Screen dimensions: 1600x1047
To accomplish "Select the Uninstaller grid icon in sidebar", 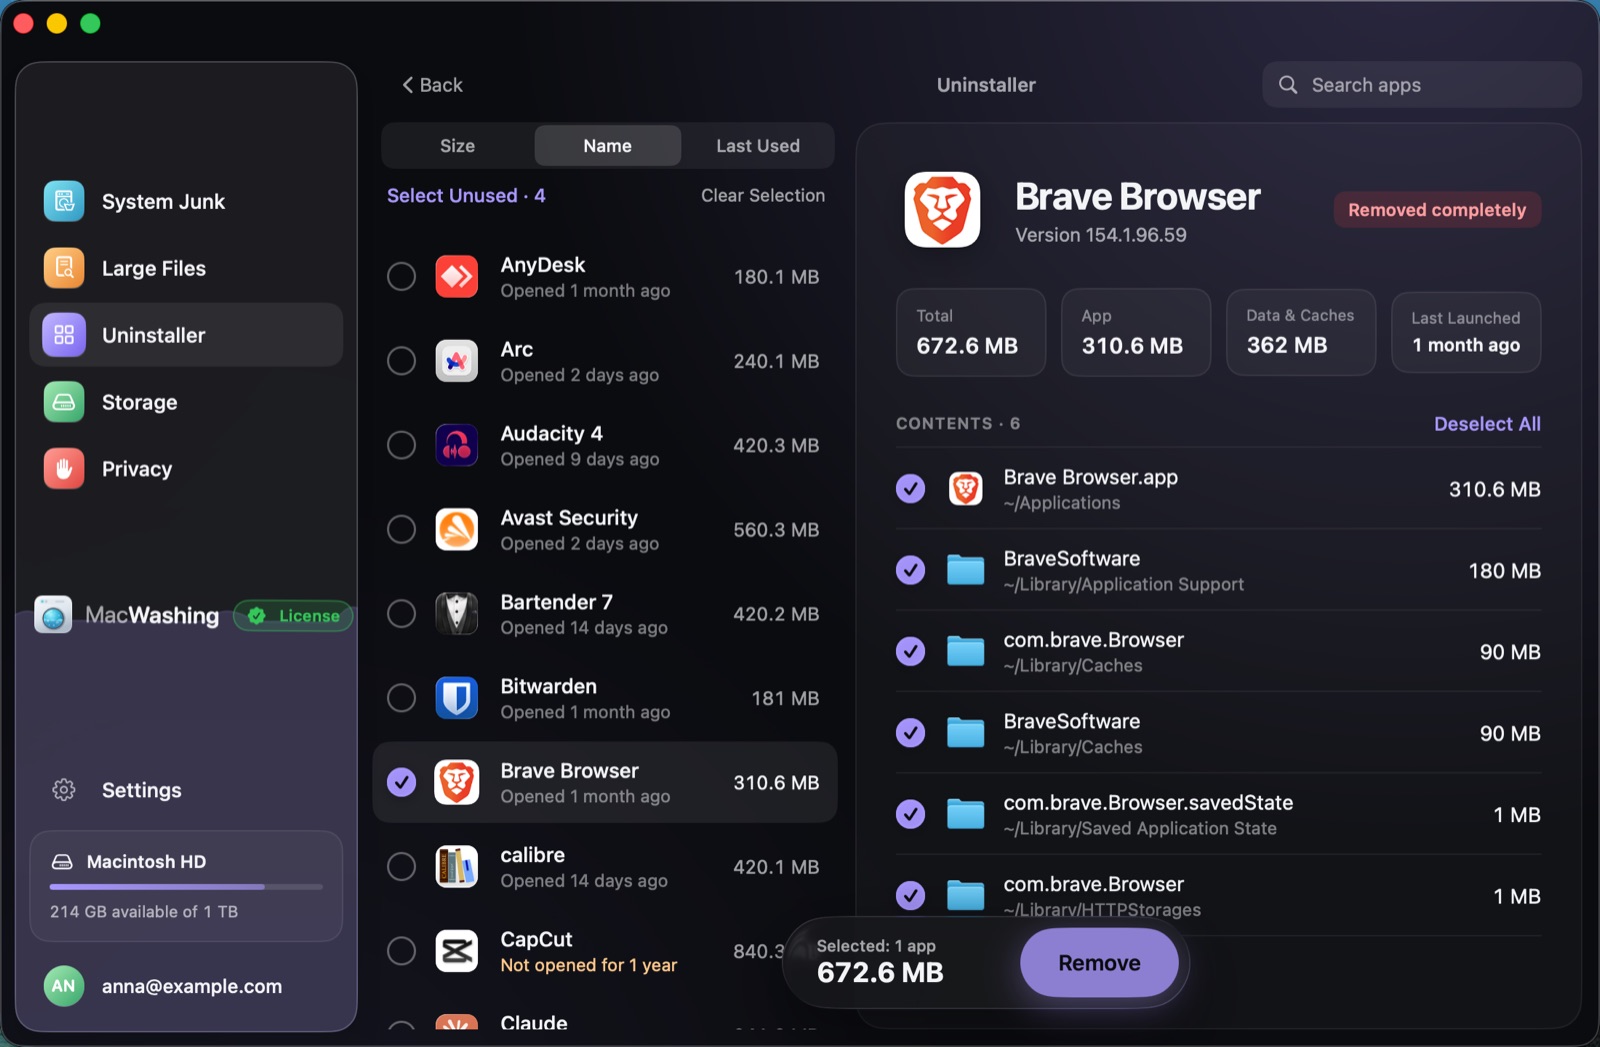I will (x=64, y=335).
